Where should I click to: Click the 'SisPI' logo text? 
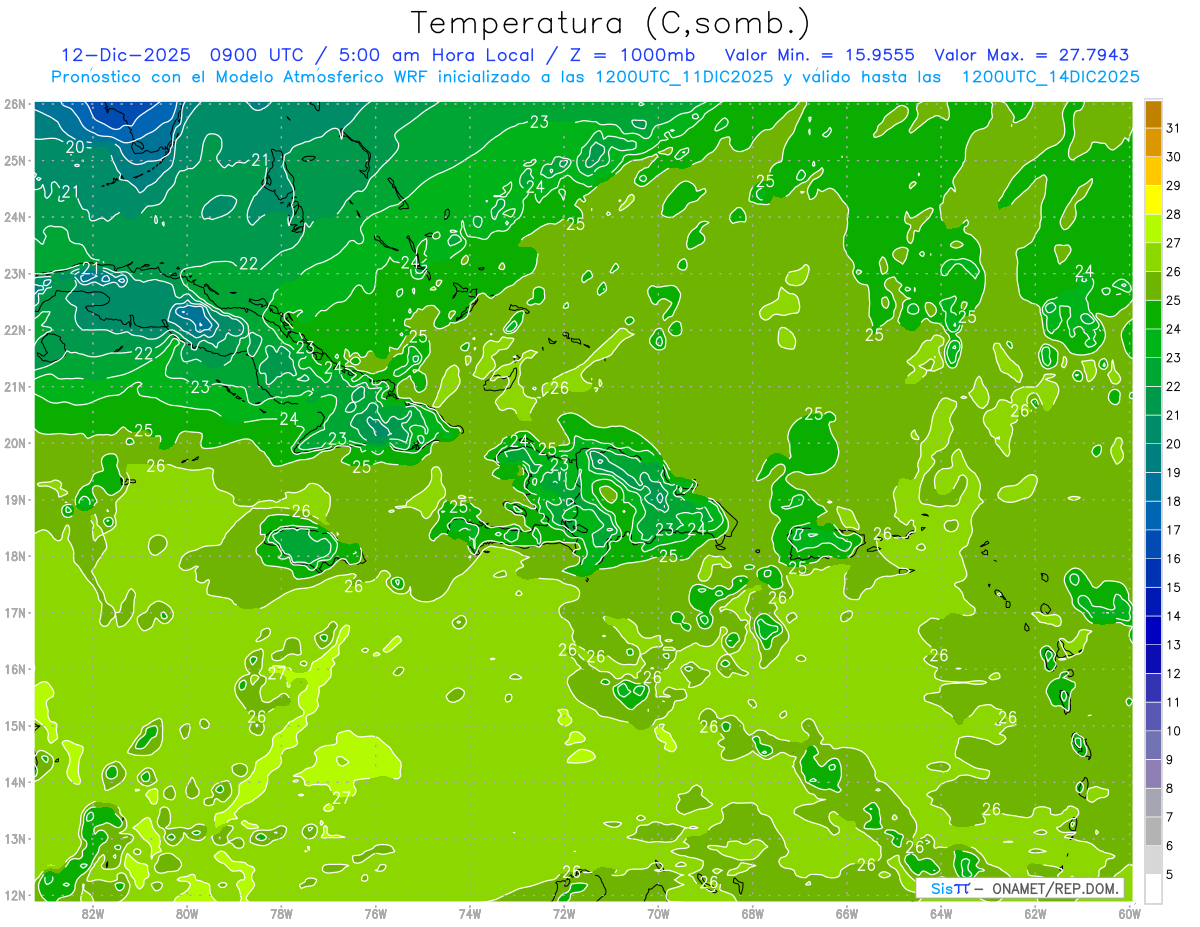pos(950,888)
